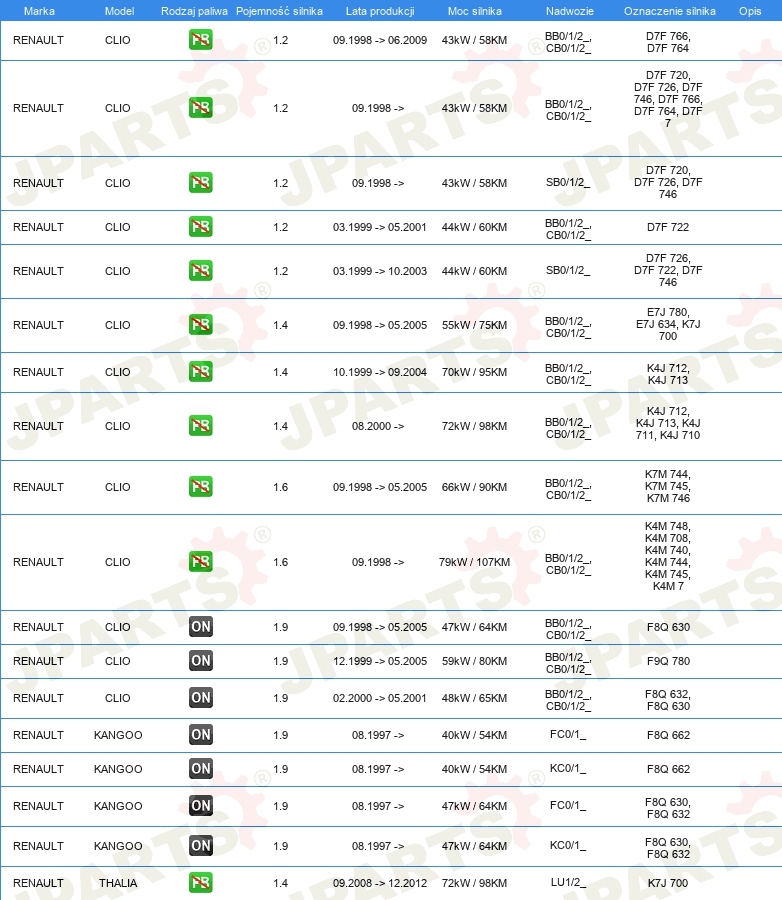Select the THALIA model cell

(118, 883)
